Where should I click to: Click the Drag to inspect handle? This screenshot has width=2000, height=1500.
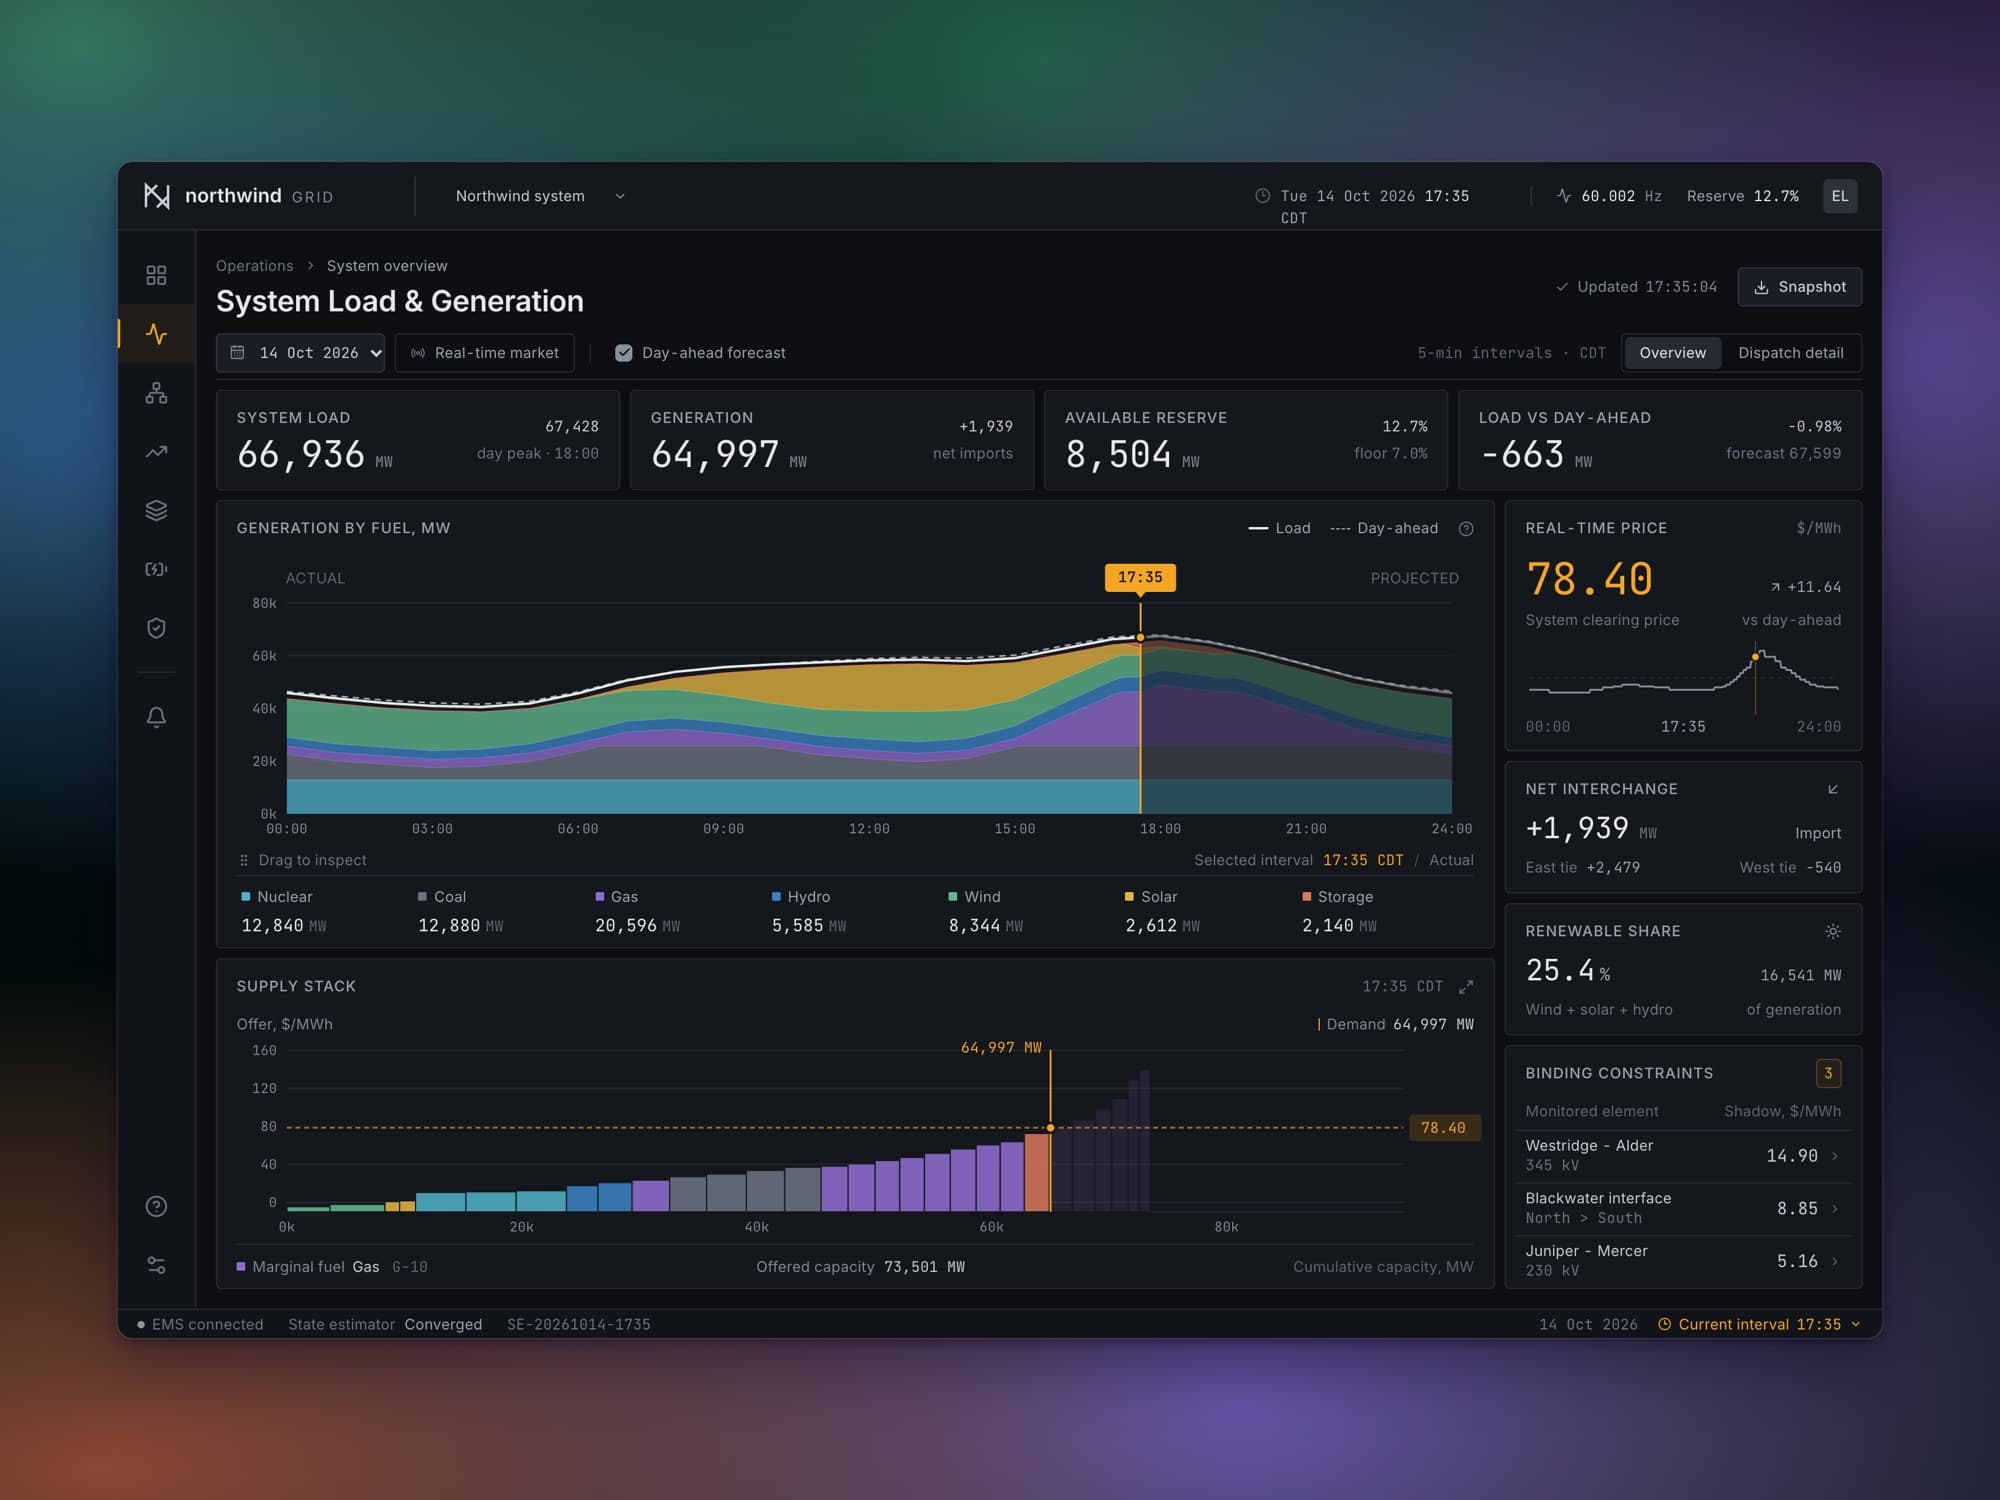[244, 860]
